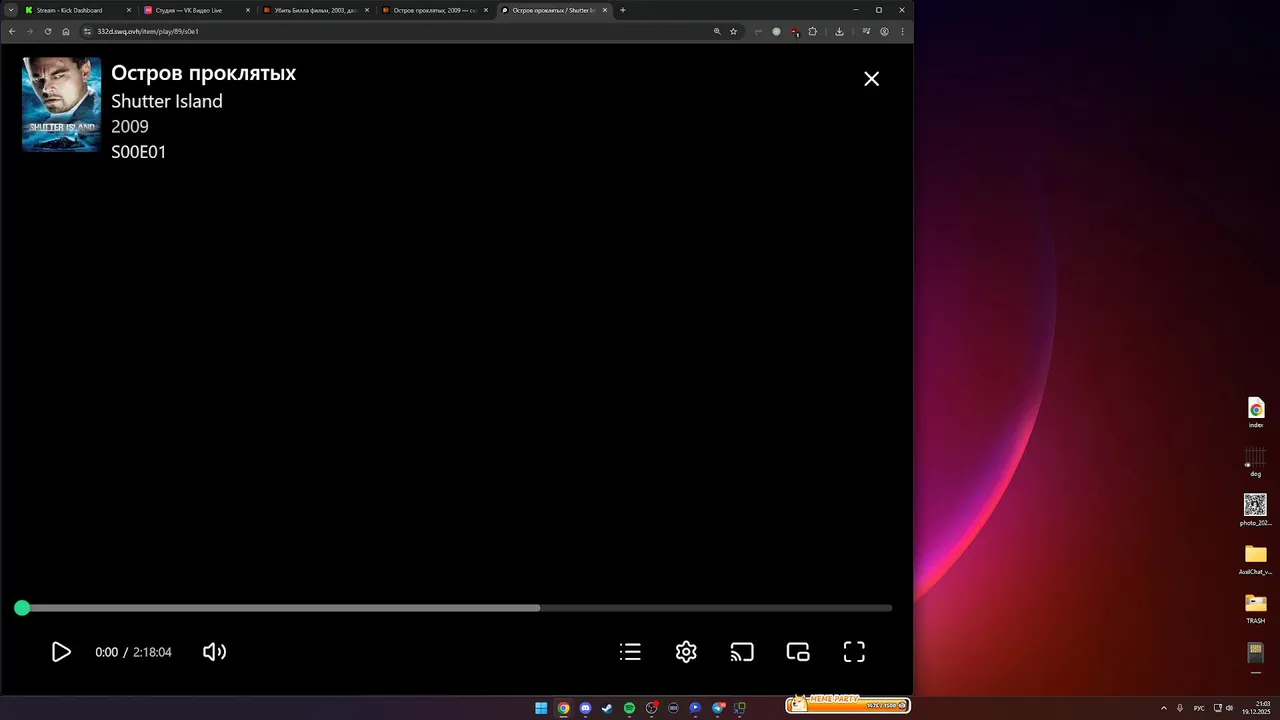
Task: Click the tray microphone icon
Action: (1180, 708)
